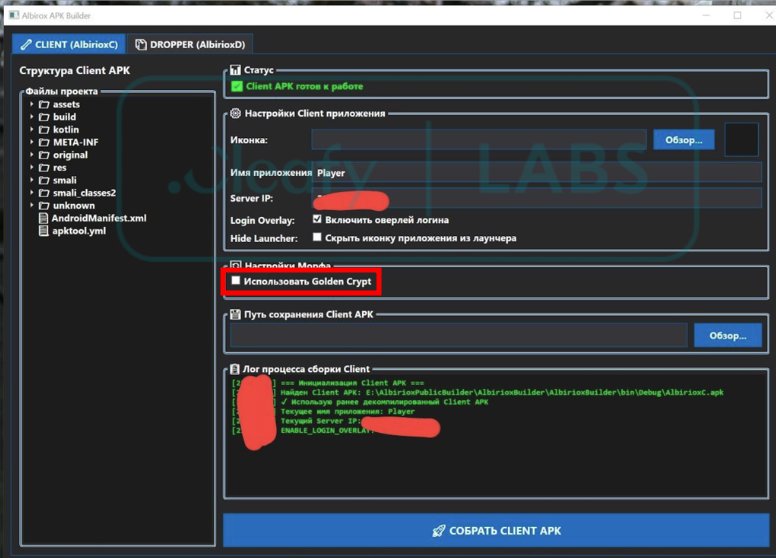Click the green checkmark status icon
This screenshot has width=776, height=558.
click(237, 87)
